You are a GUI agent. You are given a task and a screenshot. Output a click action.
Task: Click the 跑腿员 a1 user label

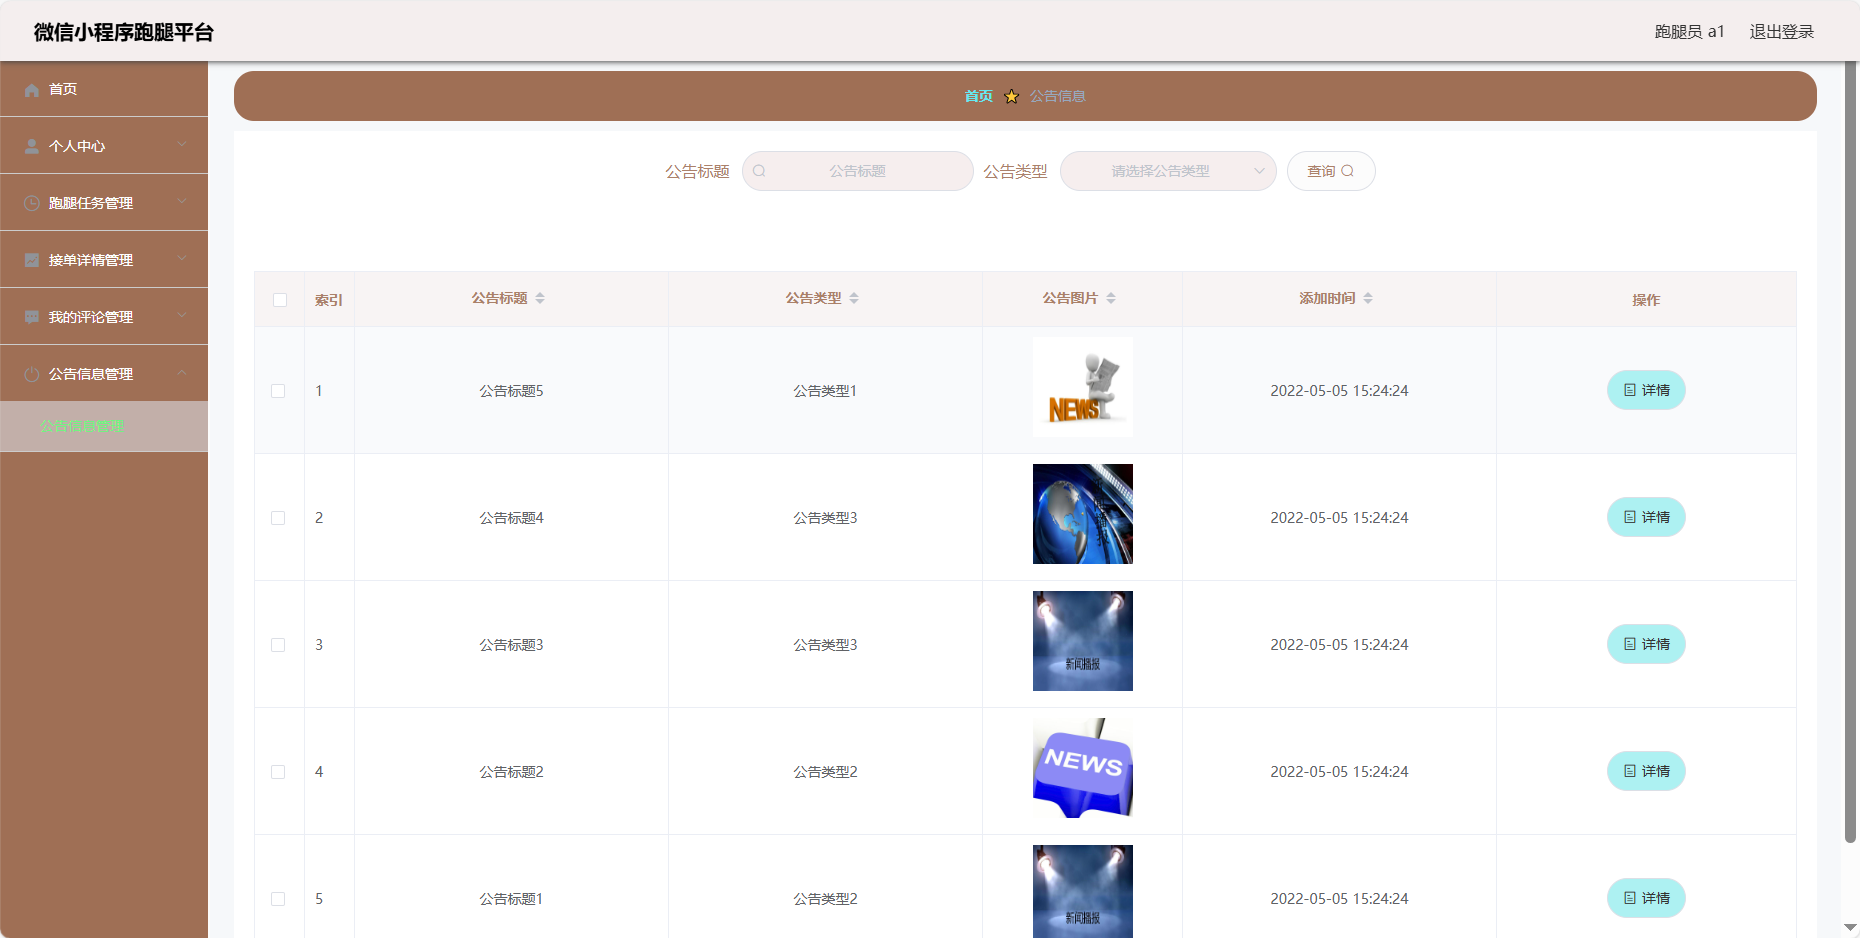[1689, 32]
